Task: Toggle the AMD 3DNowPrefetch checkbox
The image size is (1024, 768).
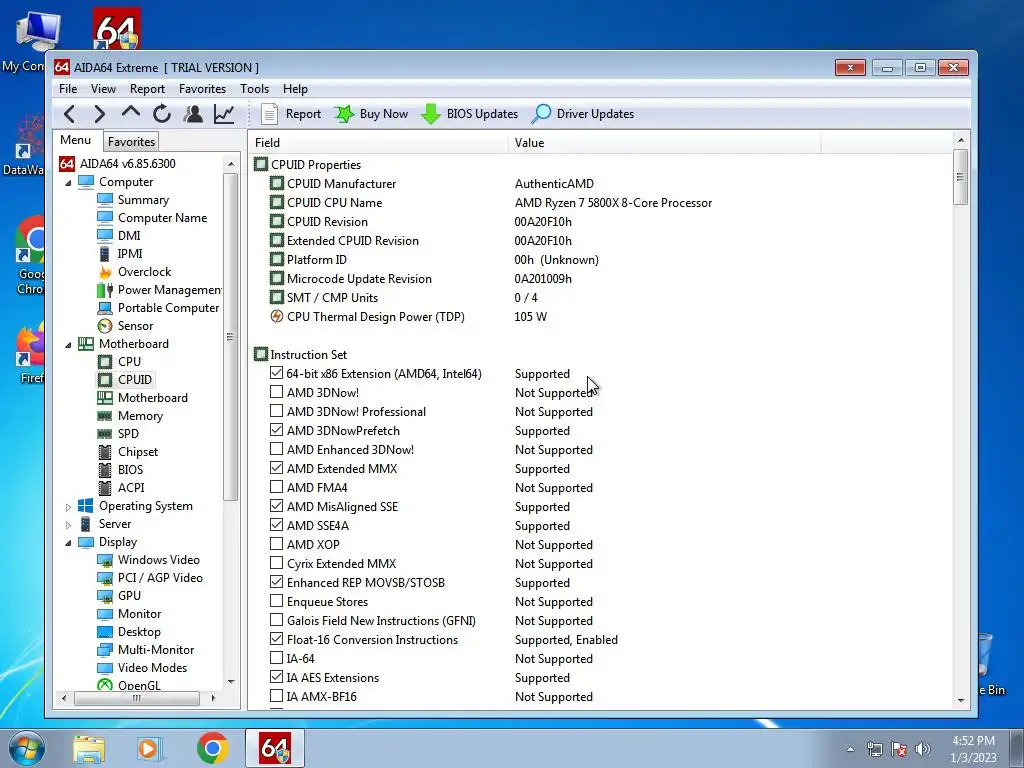Action: tap(276, 430)
